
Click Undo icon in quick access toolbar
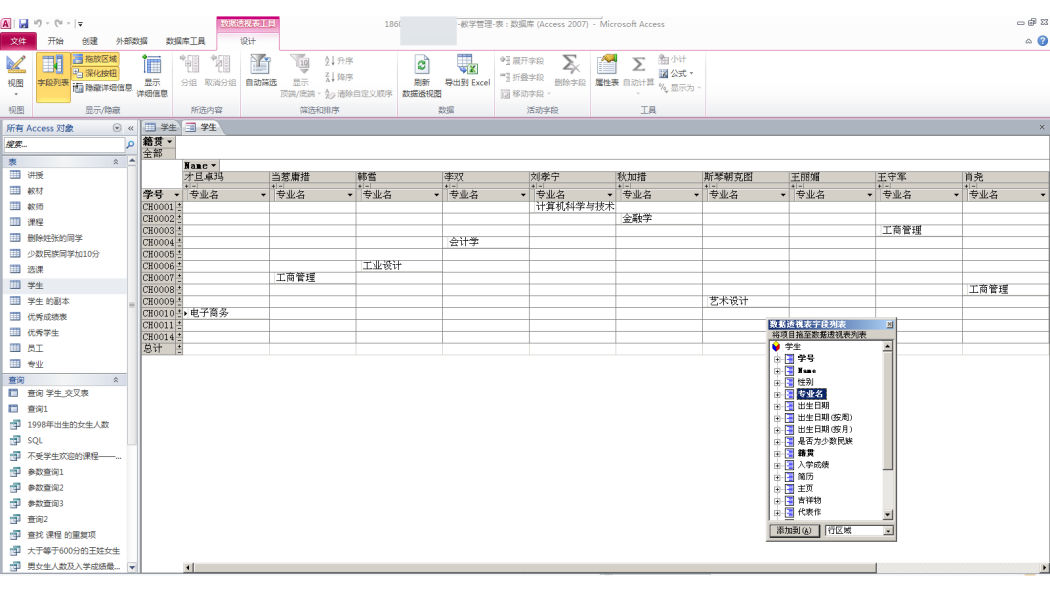[38, 23]
